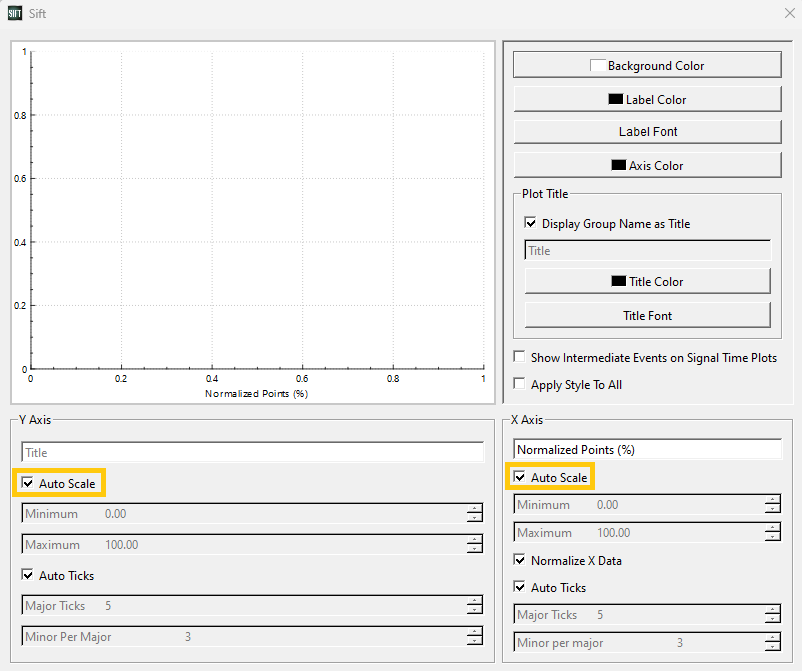Decrease X Axis Minor per major value
The height and width of the screenshot is (671, 802).
[773, 647]
